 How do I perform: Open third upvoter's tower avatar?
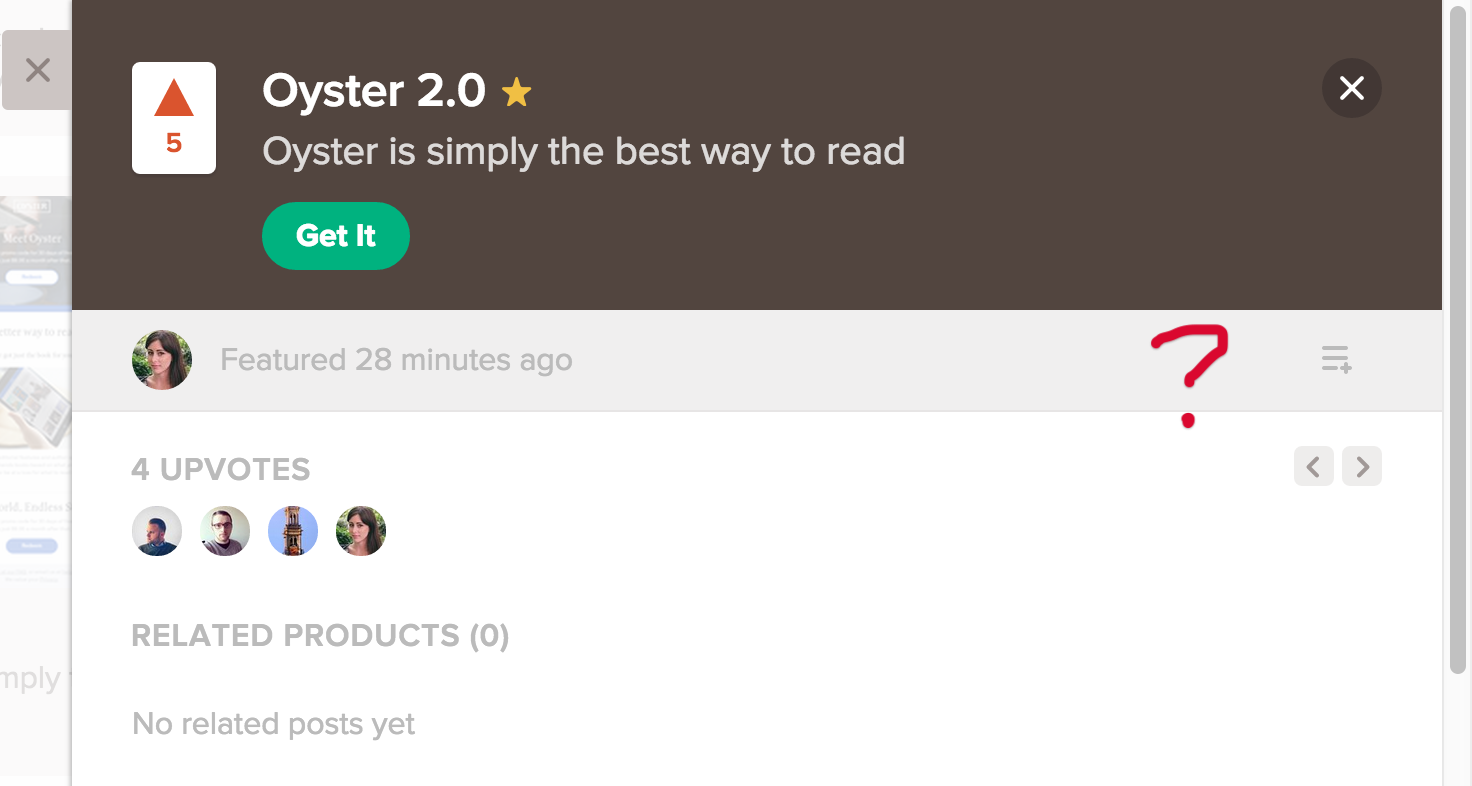click(293, 531)
